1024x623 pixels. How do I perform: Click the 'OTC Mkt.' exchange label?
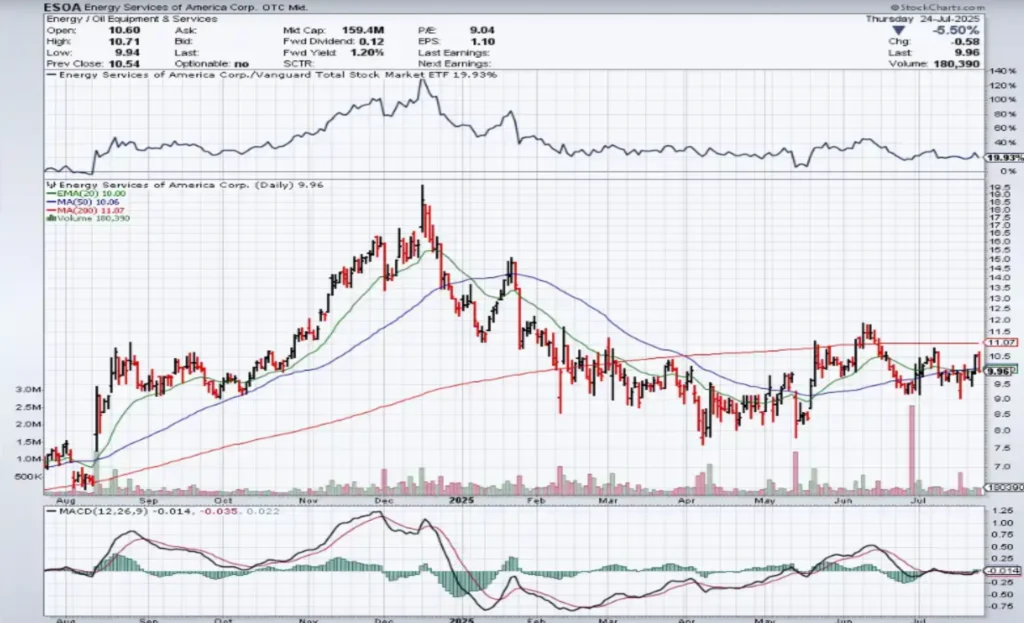284,7
